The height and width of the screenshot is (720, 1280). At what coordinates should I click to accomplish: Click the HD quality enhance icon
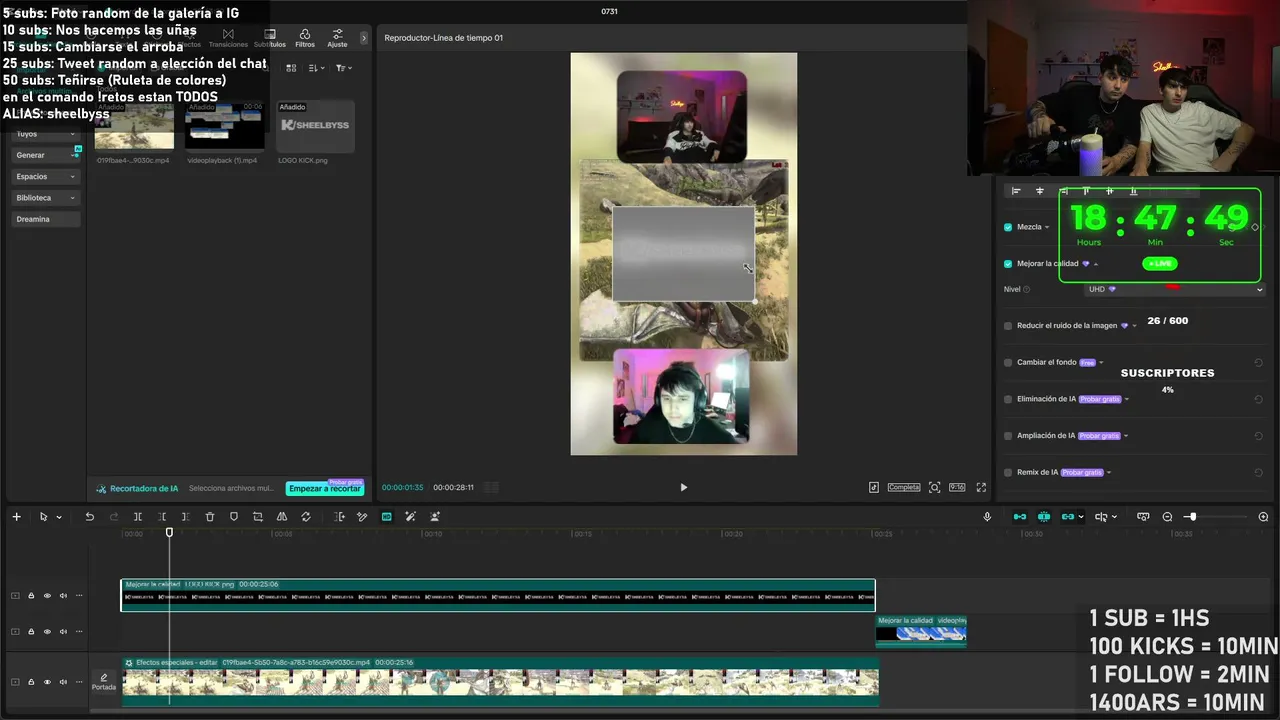point(387,517)
